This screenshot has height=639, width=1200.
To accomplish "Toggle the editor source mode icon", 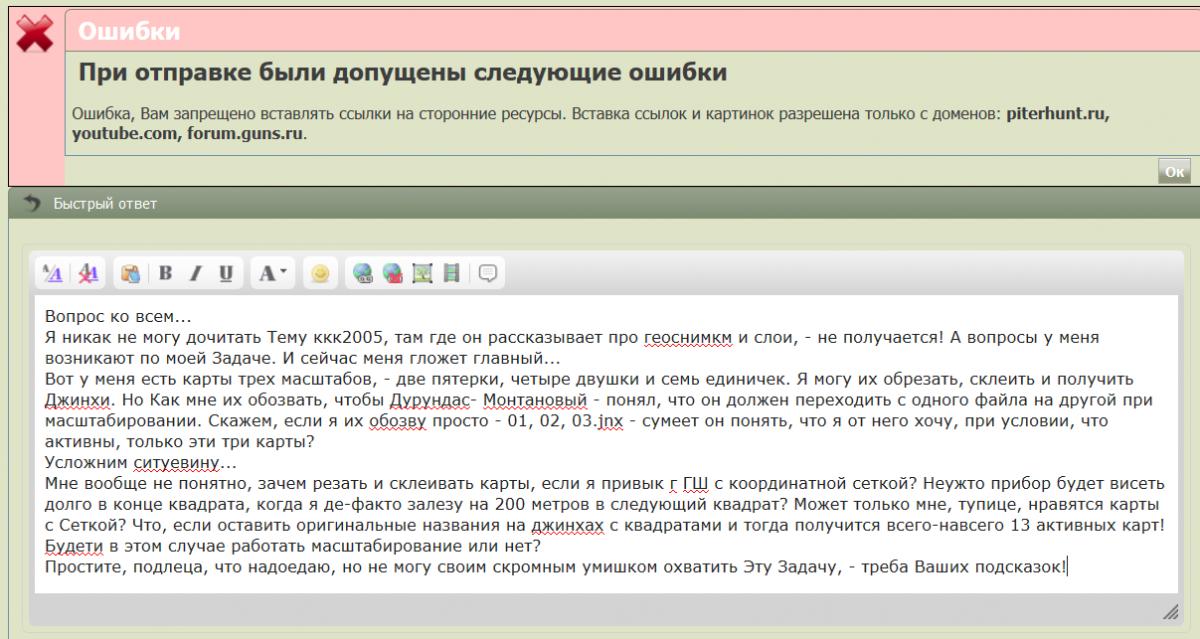I will [54, 274].
